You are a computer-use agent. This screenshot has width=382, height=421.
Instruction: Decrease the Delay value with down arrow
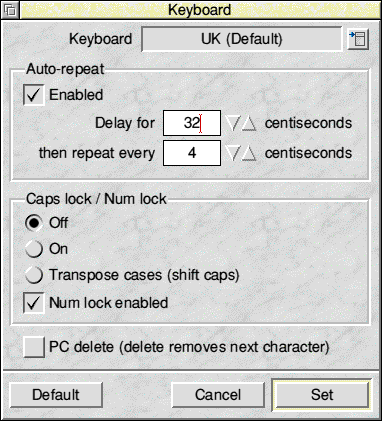pos(233,123)
